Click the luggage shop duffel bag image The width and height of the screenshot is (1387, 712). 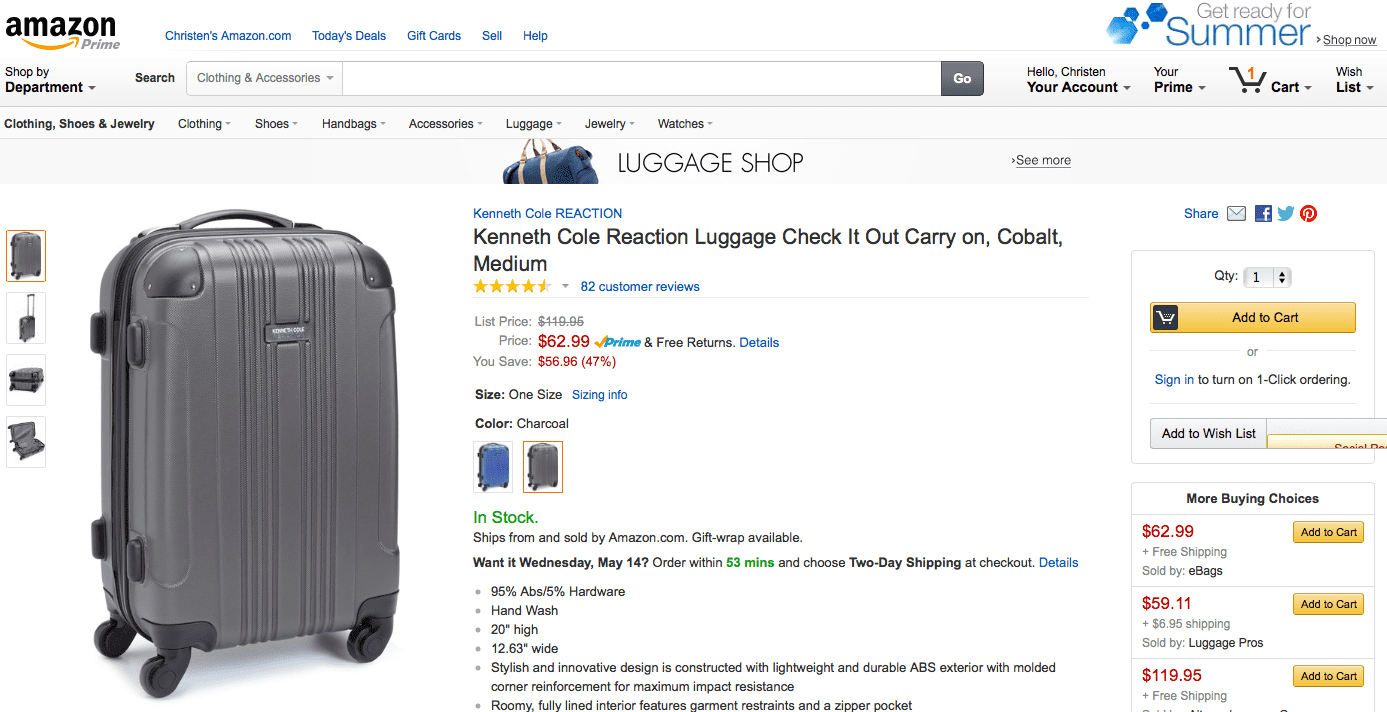(x=551, y=161)
